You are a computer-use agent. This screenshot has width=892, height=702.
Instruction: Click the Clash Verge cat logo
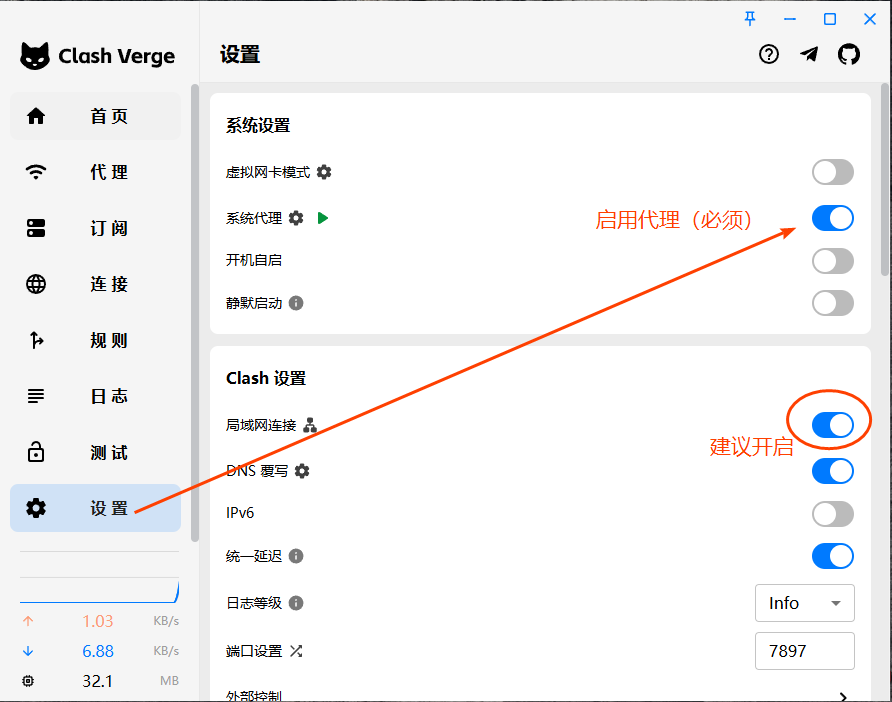coord(35,56)
